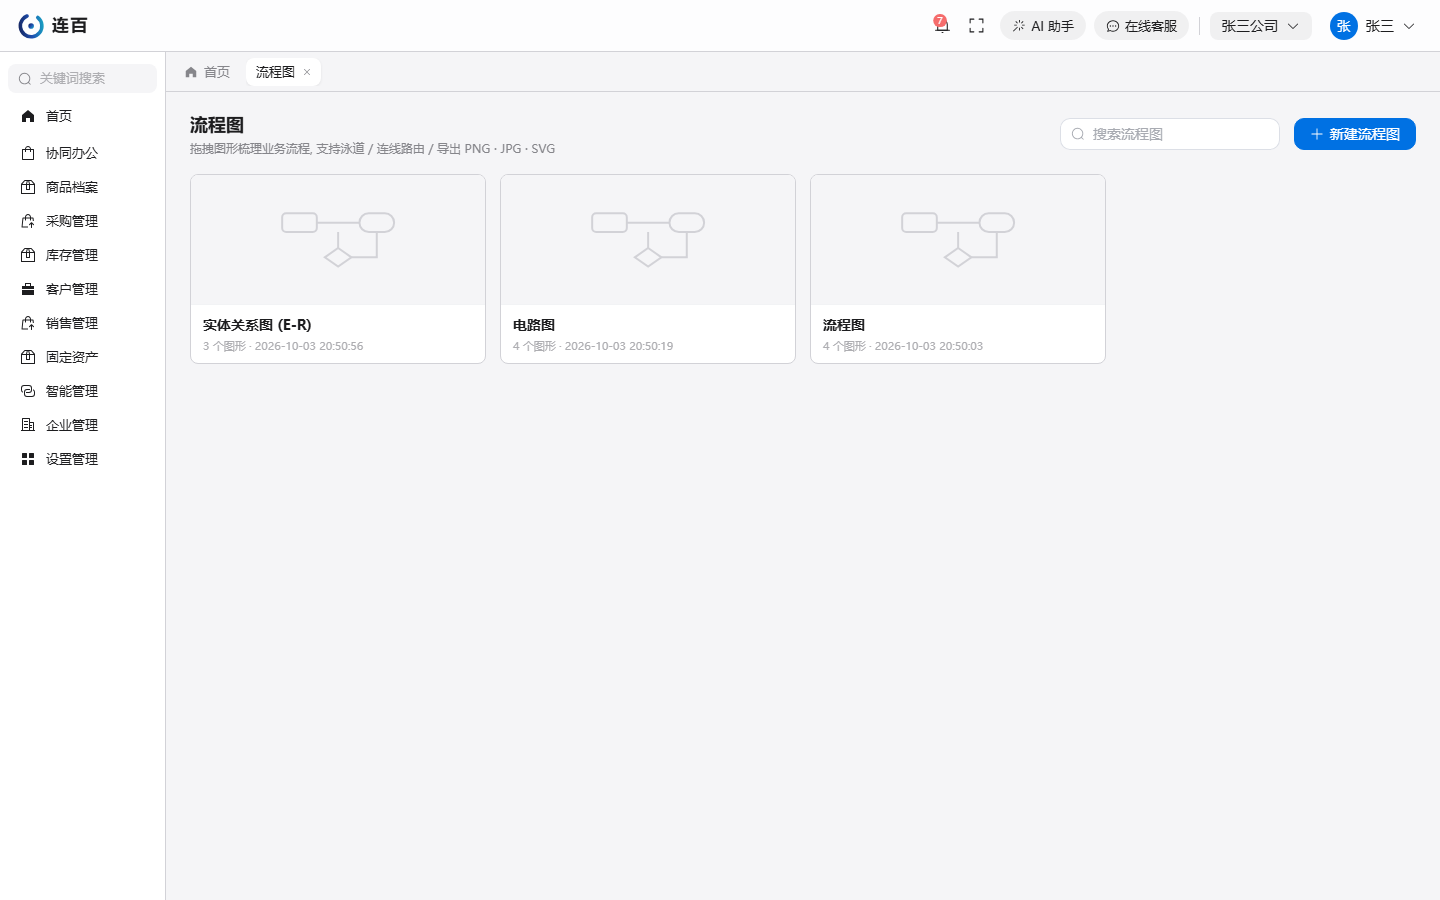Click the 连百 logo icon
This screenshot has height=900, width=1440.
31,26
